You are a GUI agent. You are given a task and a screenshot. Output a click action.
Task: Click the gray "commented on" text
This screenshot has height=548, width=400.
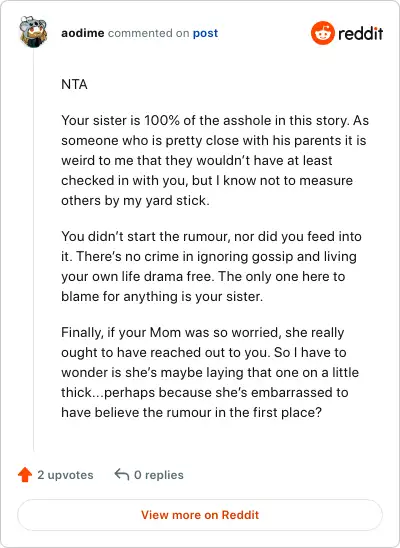pos(148,33)
